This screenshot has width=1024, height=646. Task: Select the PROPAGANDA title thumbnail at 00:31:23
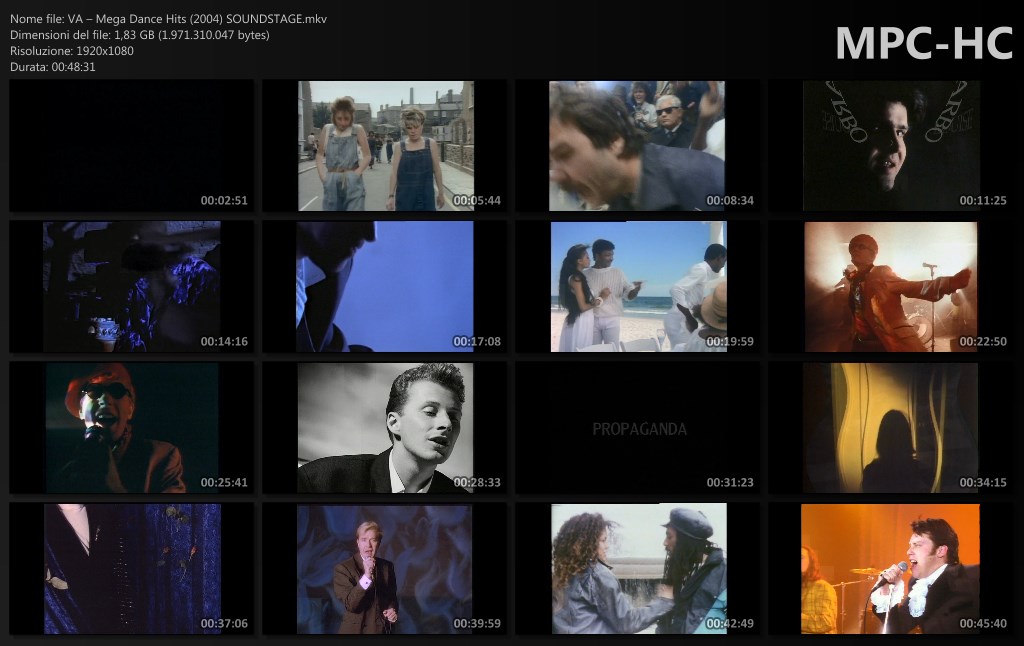(x=637, y=428)
